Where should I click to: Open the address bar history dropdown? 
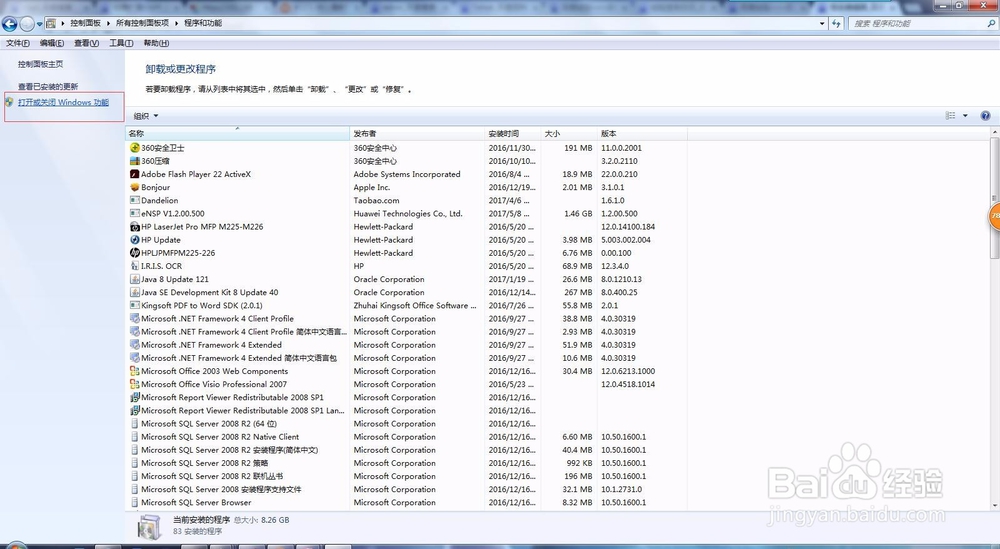tap(821, 24)
